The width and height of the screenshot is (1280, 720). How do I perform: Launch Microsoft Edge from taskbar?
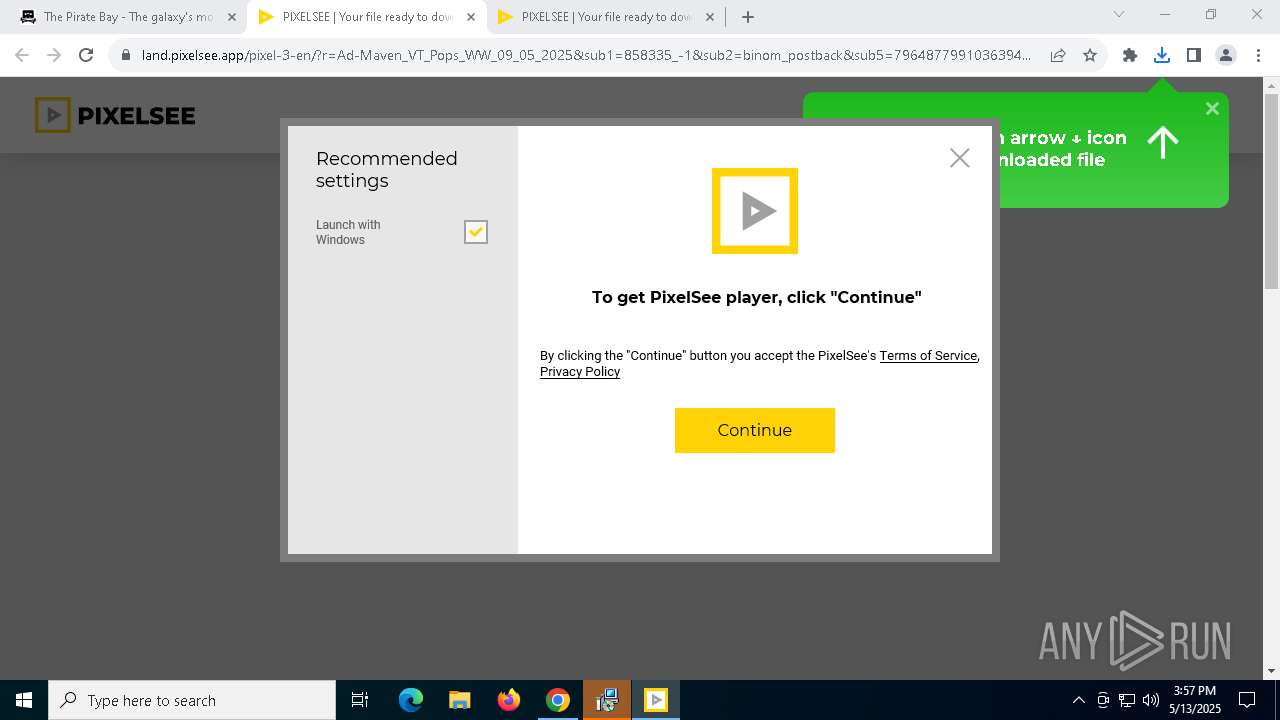(411, 700)
